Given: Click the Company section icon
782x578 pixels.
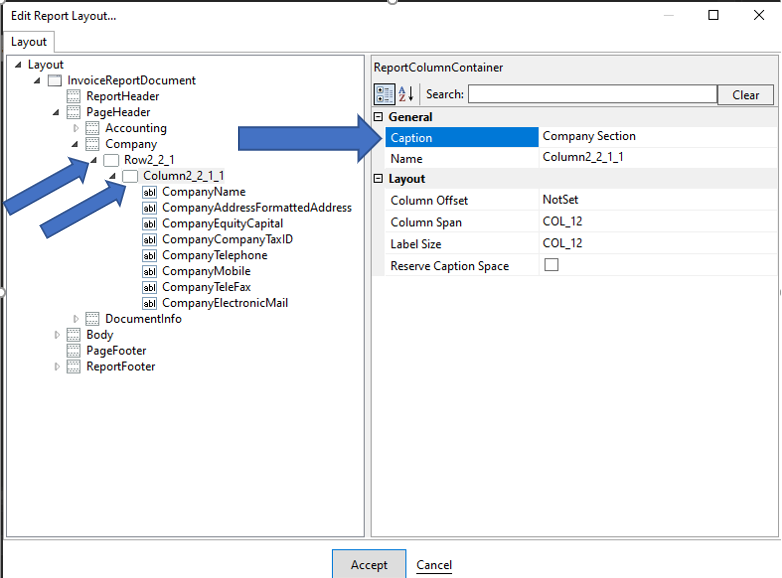Looking at the screenshot, I should point(92,144).
